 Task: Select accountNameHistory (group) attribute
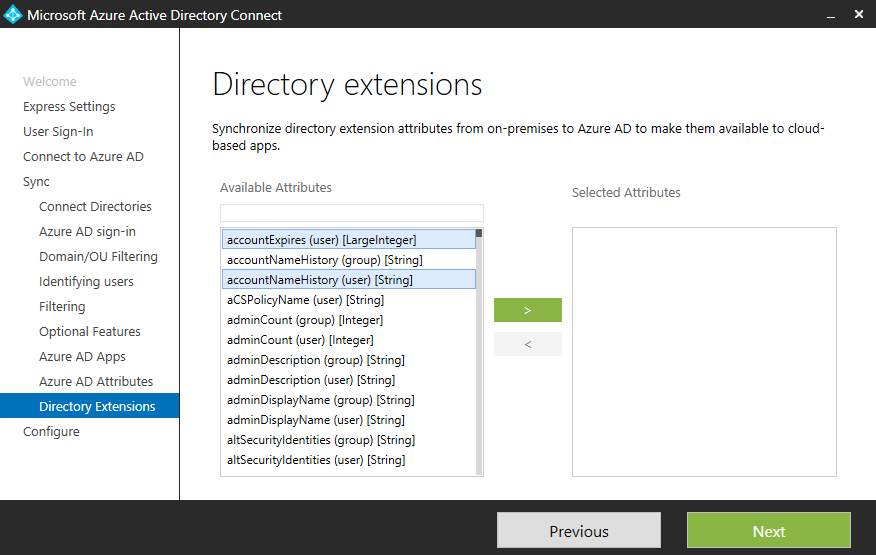pos(324,260)
